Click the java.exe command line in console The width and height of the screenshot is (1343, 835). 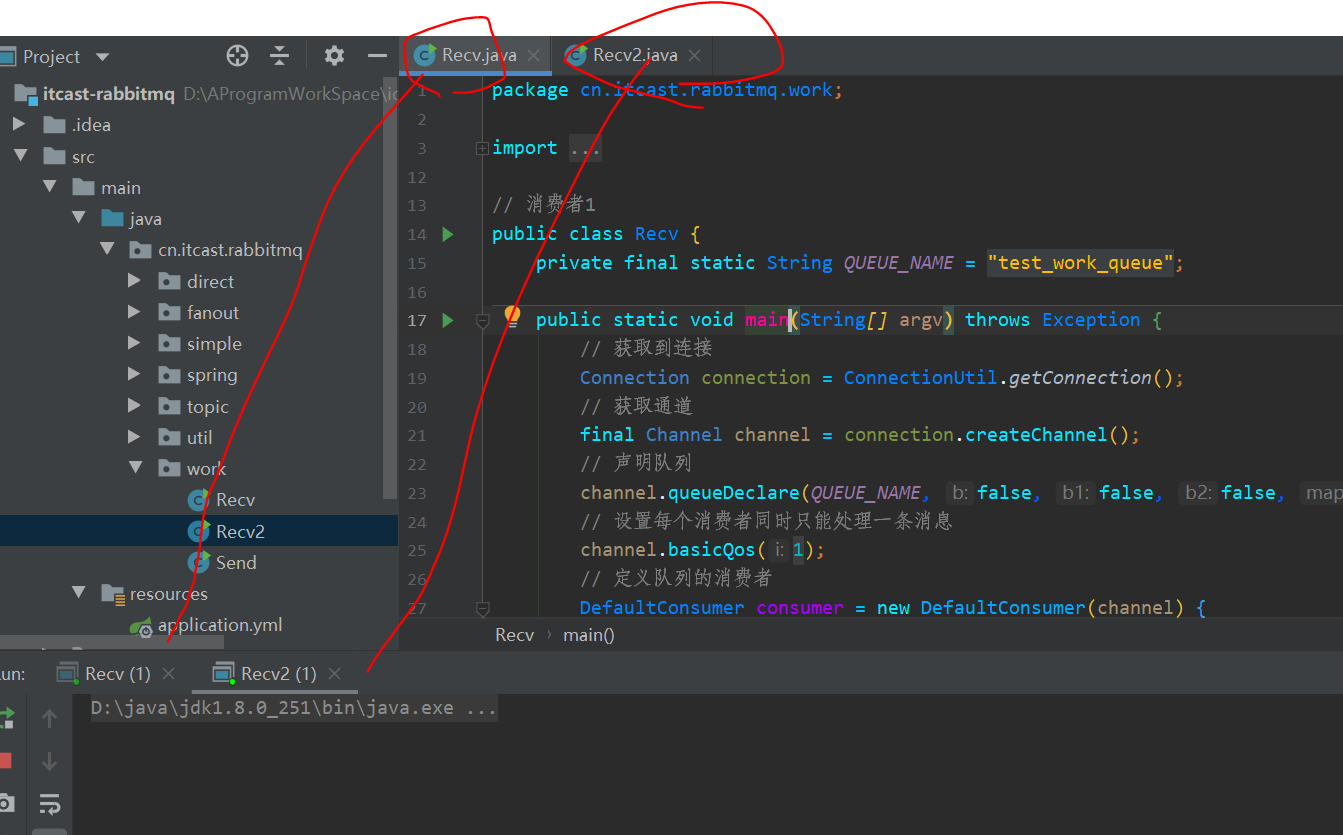click(293, 708)
